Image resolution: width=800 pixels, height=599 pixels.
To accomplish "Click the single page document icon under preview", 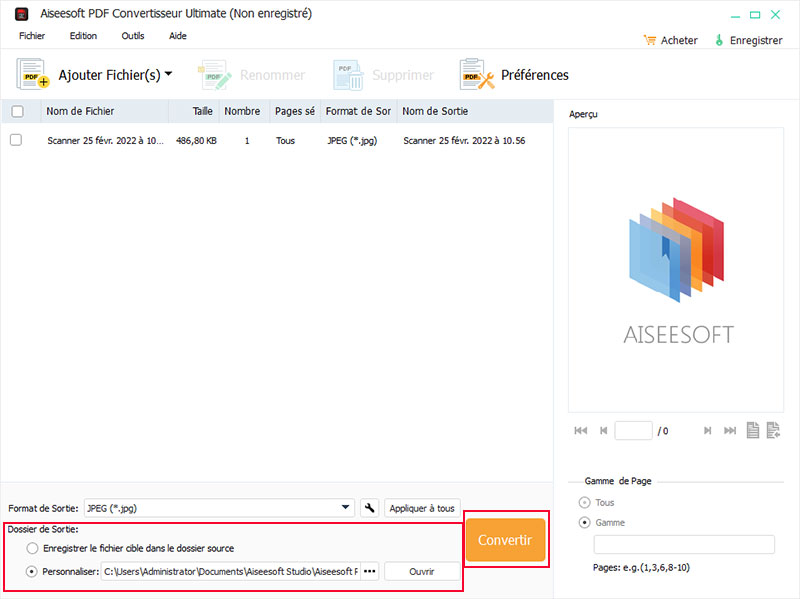I will (753, 430).
